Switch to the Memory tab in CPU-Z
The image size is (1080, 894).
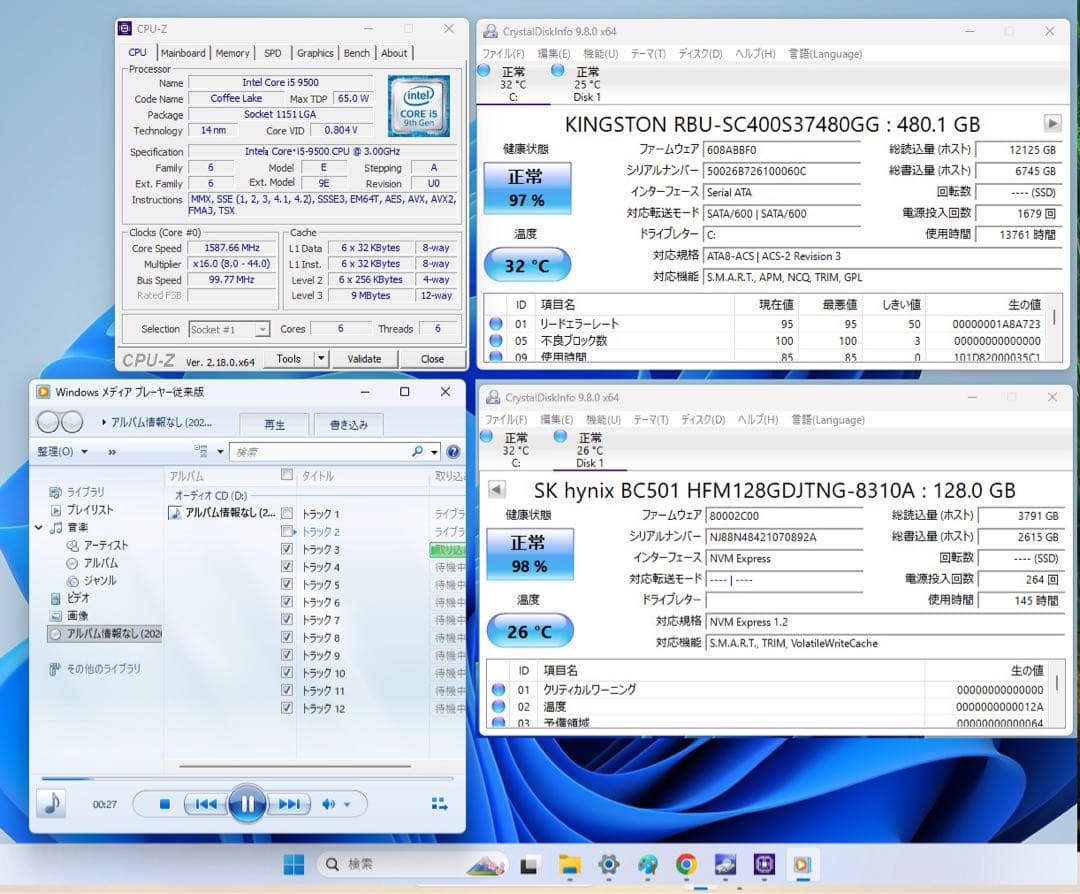click(232, 53)
